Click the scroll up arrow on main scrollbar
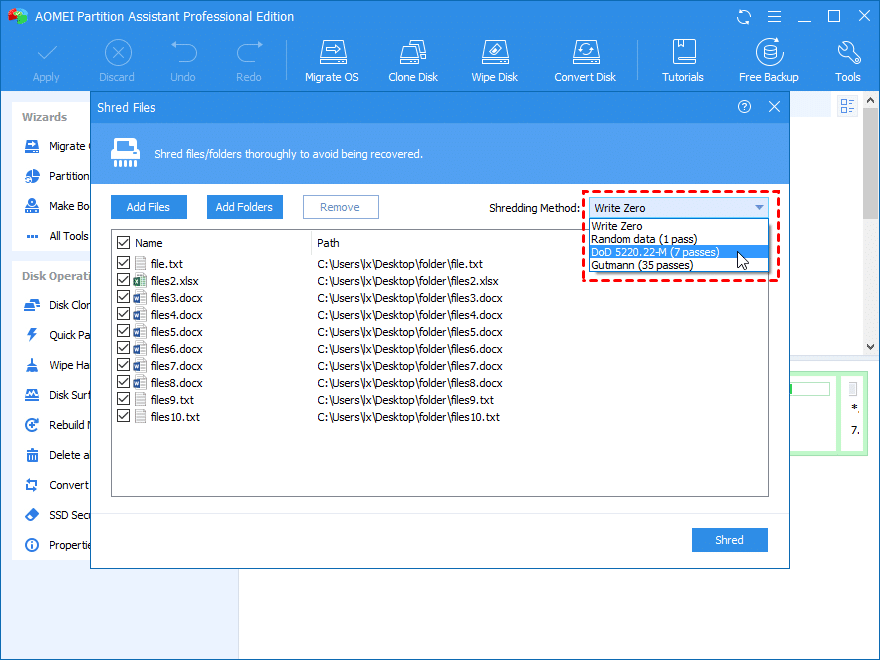The image size is (880, 660). tap(870, 101)
